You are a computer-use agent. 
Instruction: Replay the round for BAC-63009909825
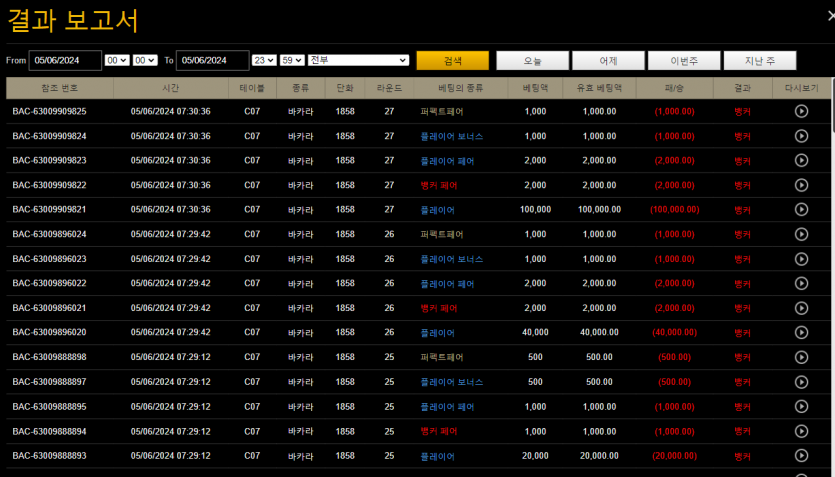point(801,111)
